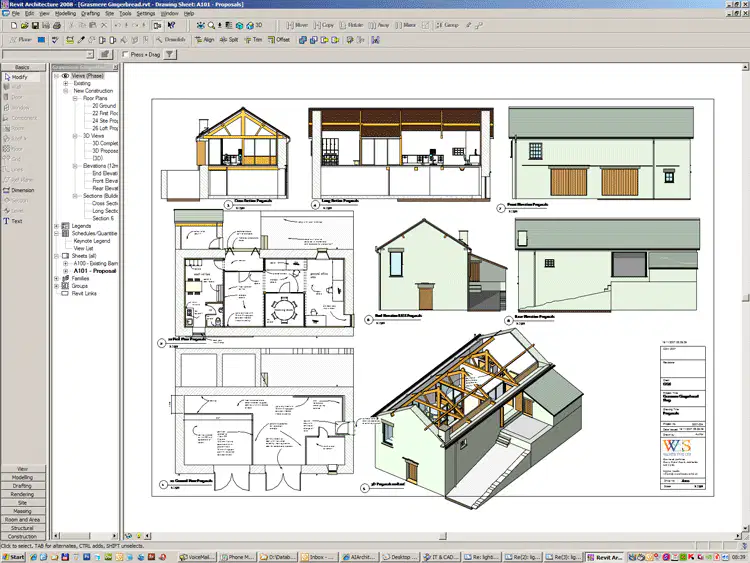
Task: Select the Split tool
Action: (229, 40)
